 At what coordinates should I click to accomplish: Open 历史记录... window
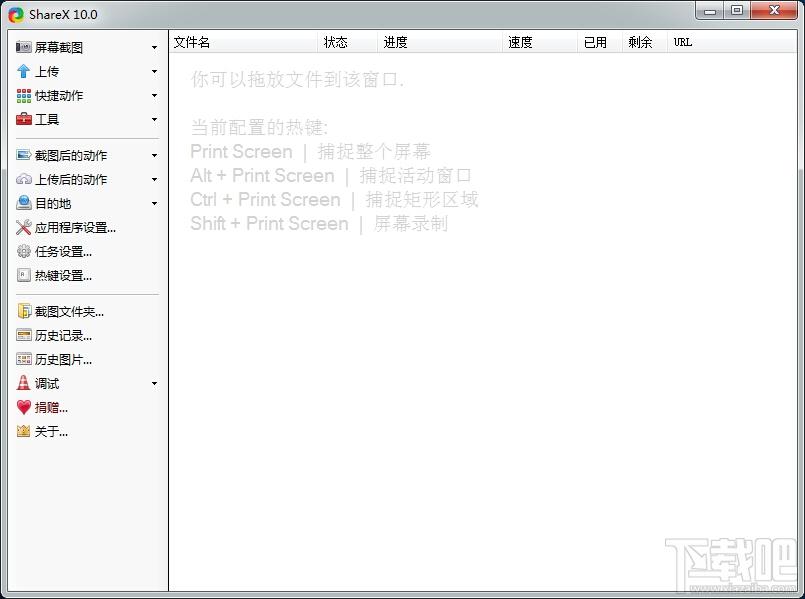[63, 336]
